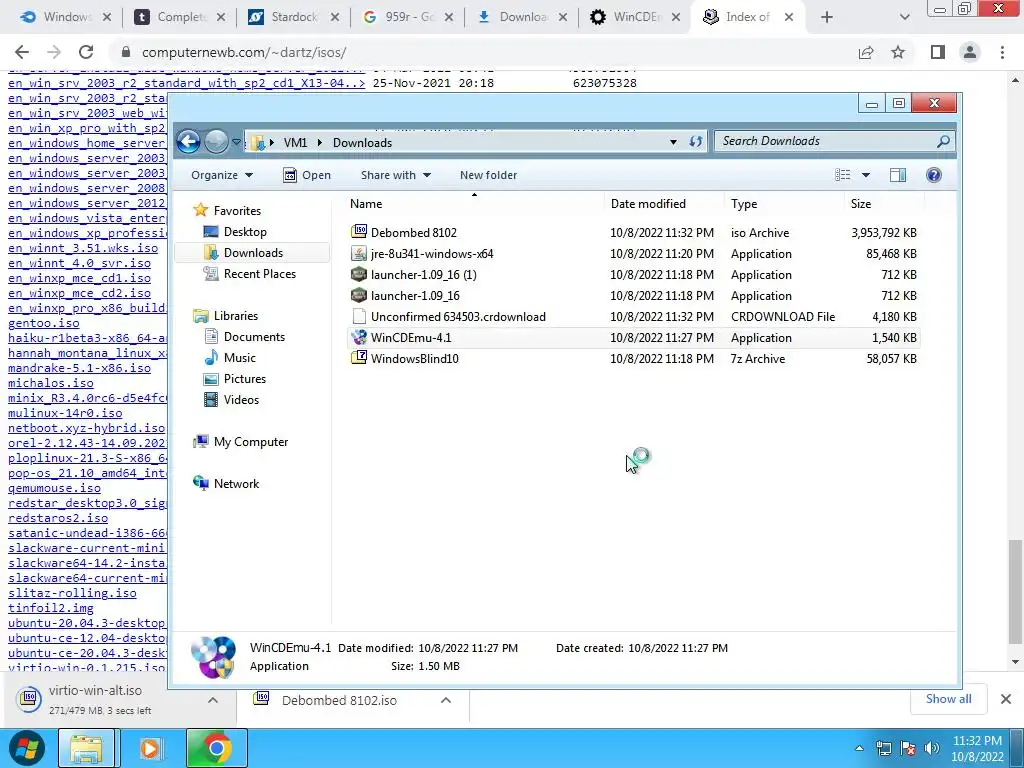Click the browser page vertical scrollbar thumb
The width and height of the screenshot is (1024, 768).
click(1016, 591)
